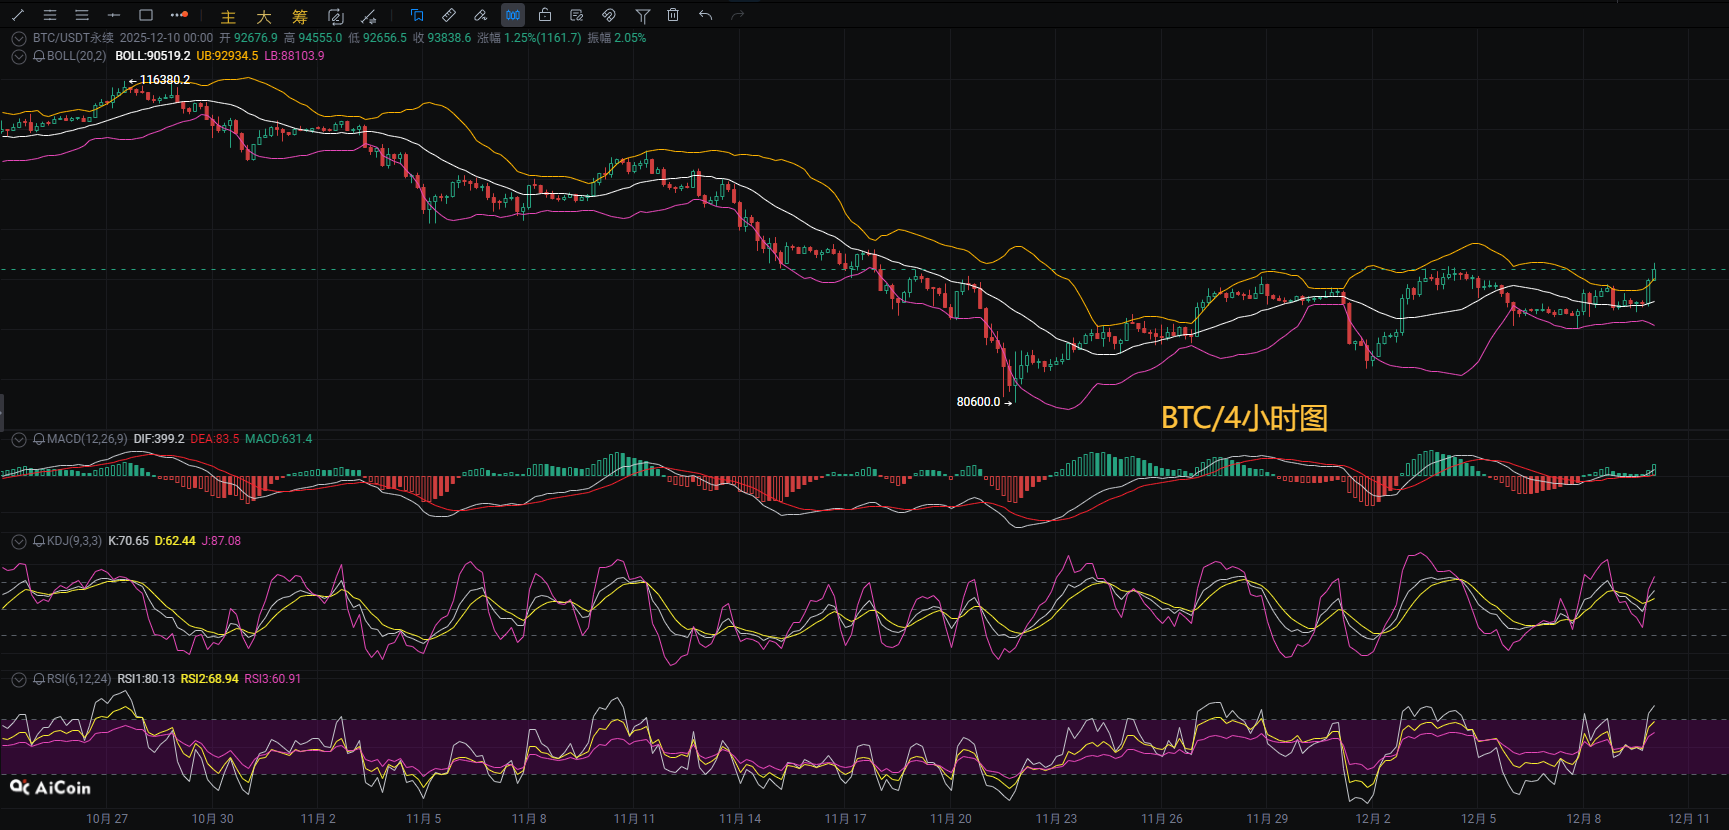Click the lock drawings icon
1729x830 pixels.
pyautogui.click(x=545, y=15)
